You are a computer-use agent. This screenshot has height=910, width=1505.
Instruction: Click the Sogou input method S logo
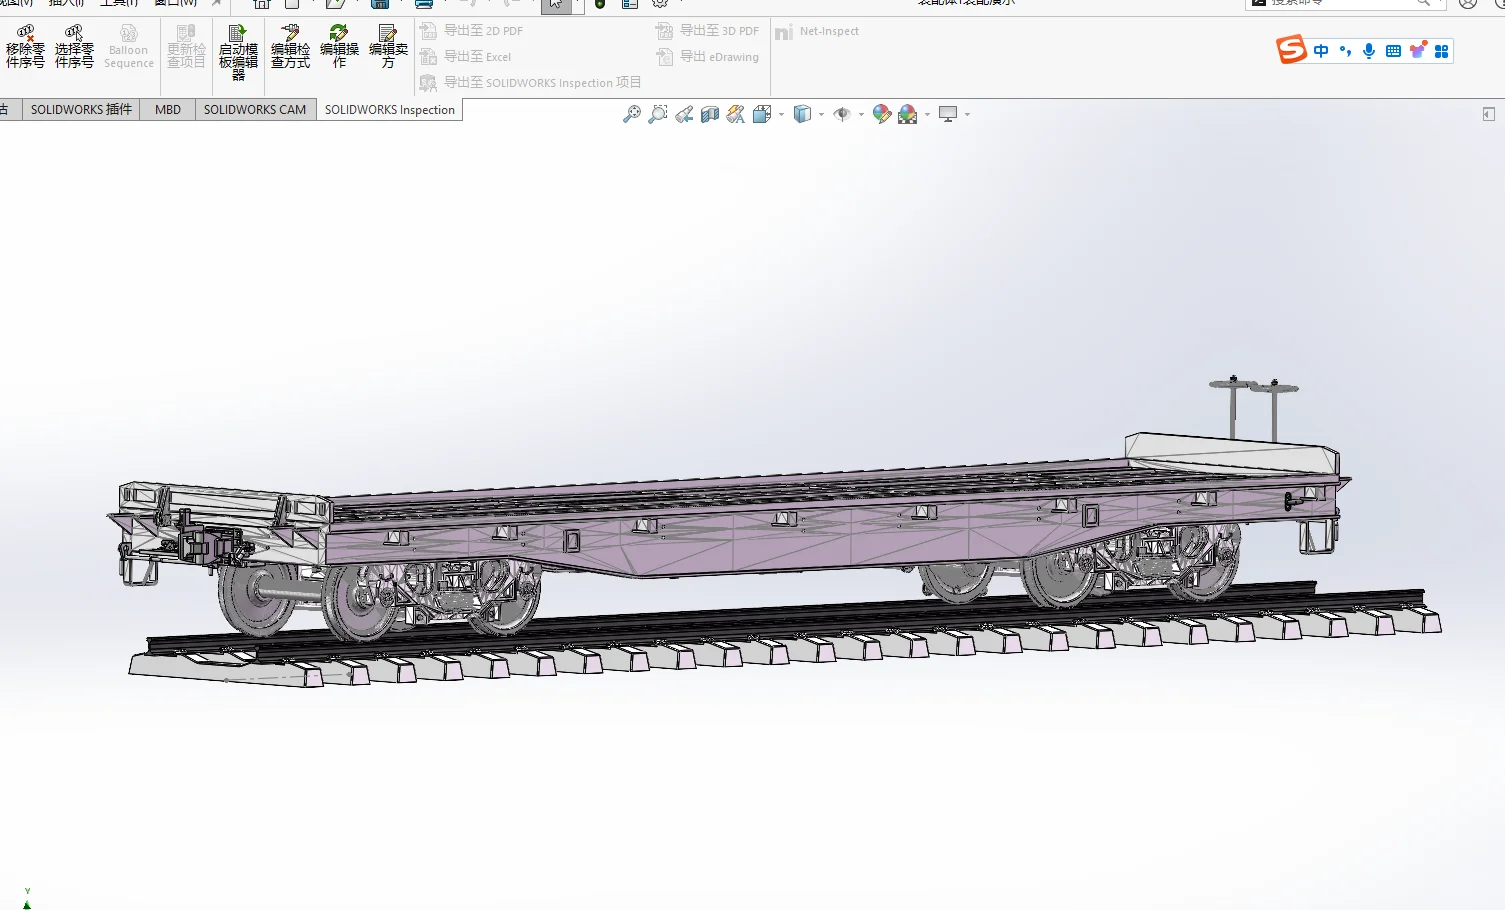pyautogui.click(x=1292, y=50)
